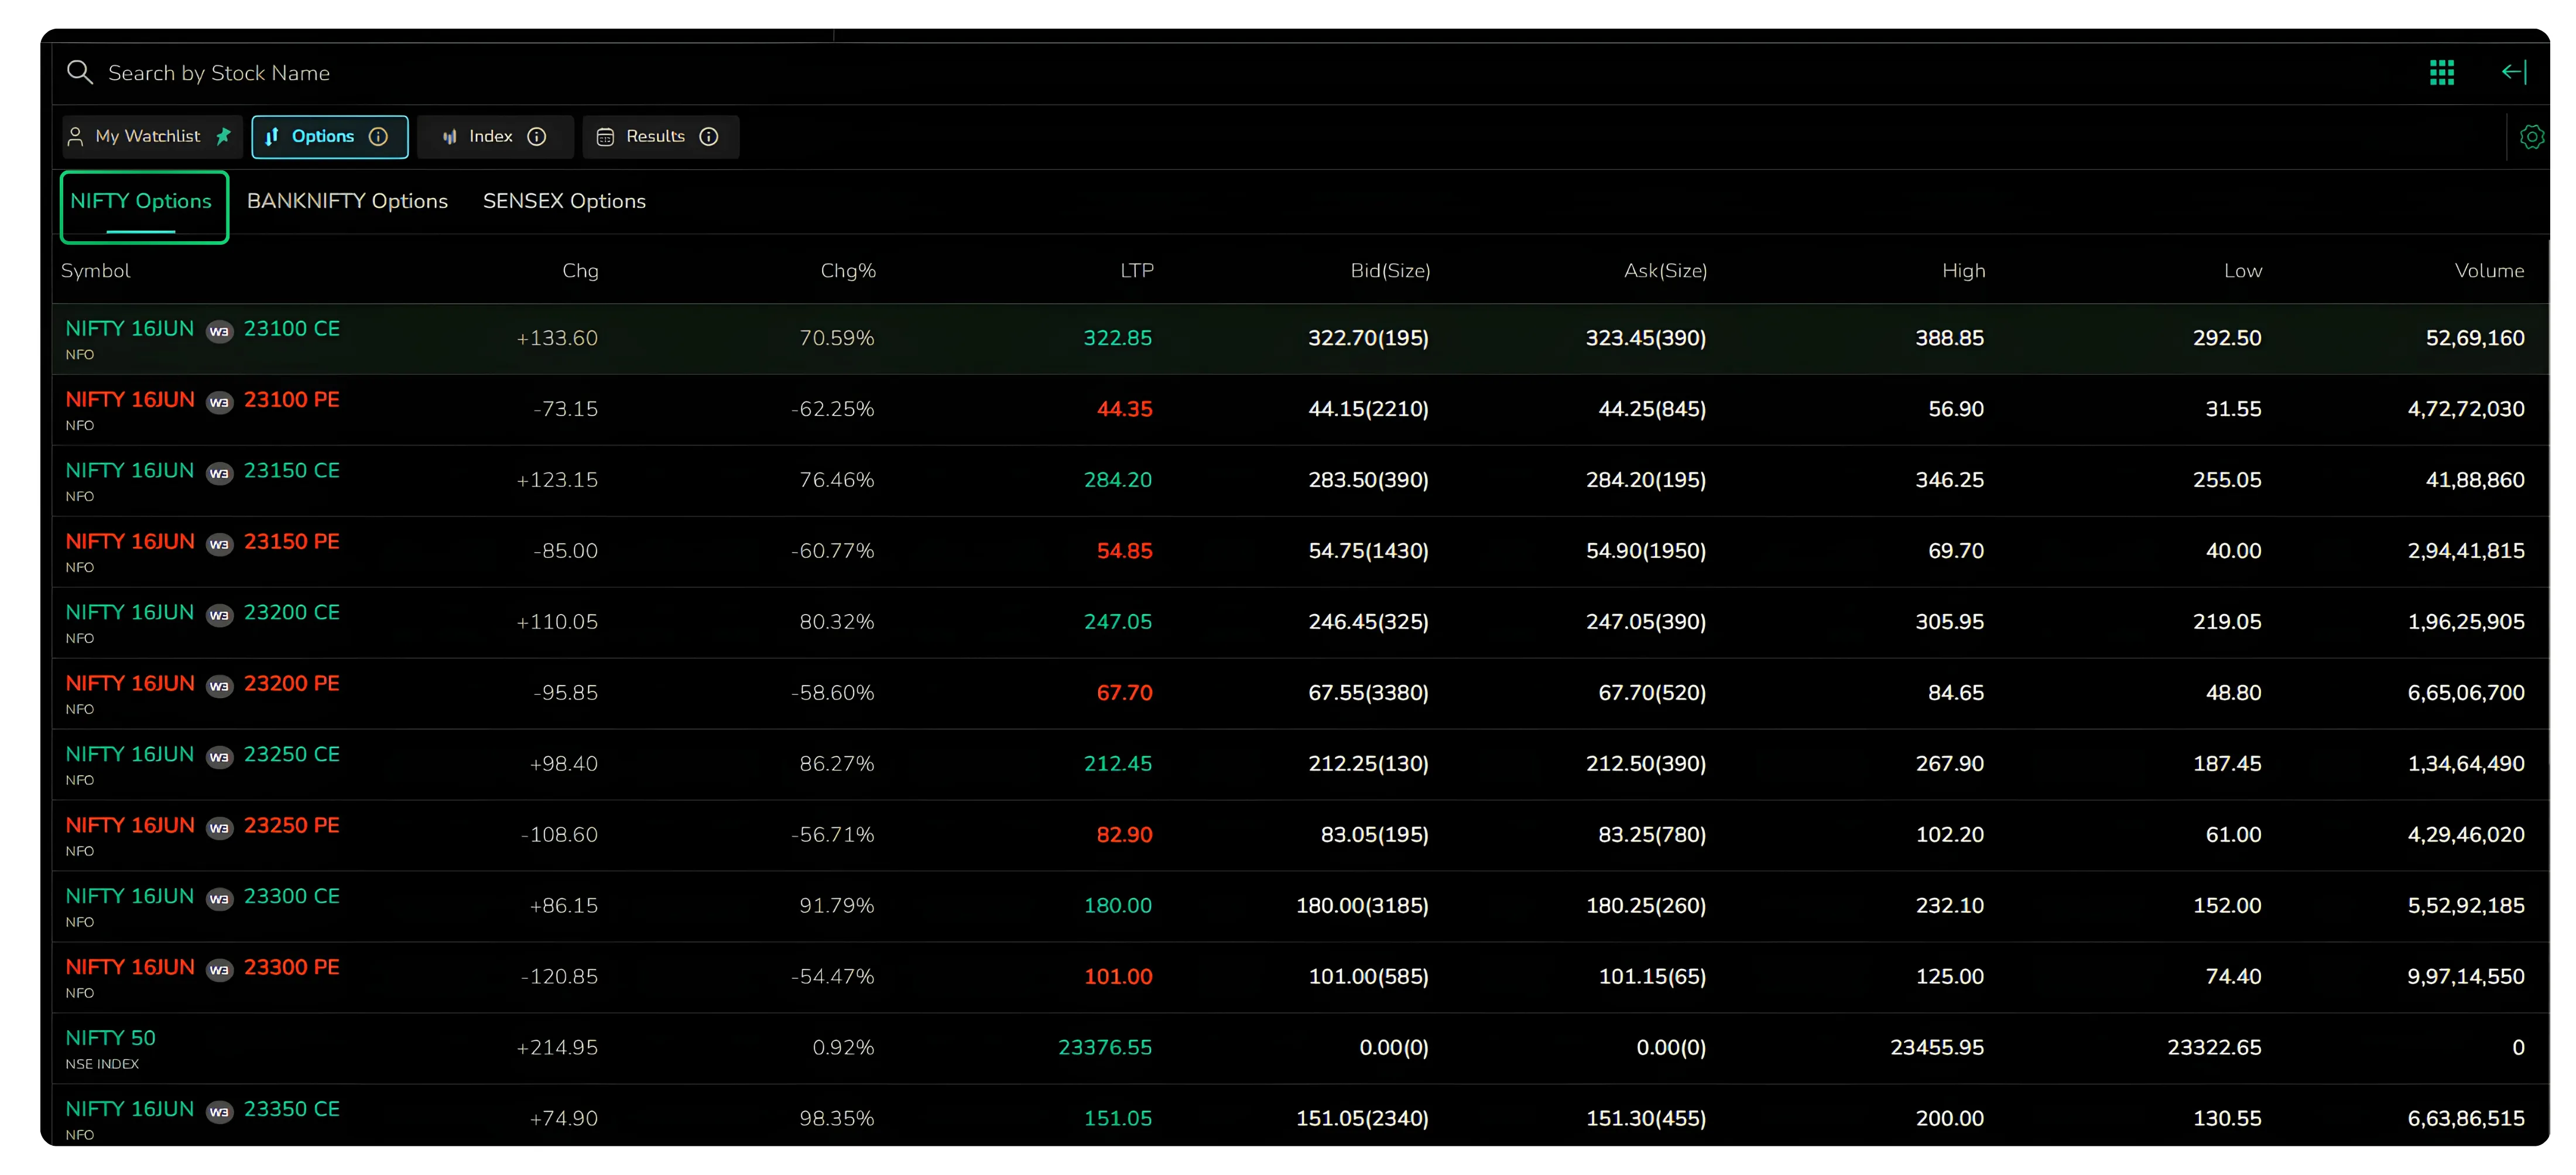Viewport: 2576px width, 1175px height.
Task: Click ask 54.90(1950)
Action: tap(1646, 552)
